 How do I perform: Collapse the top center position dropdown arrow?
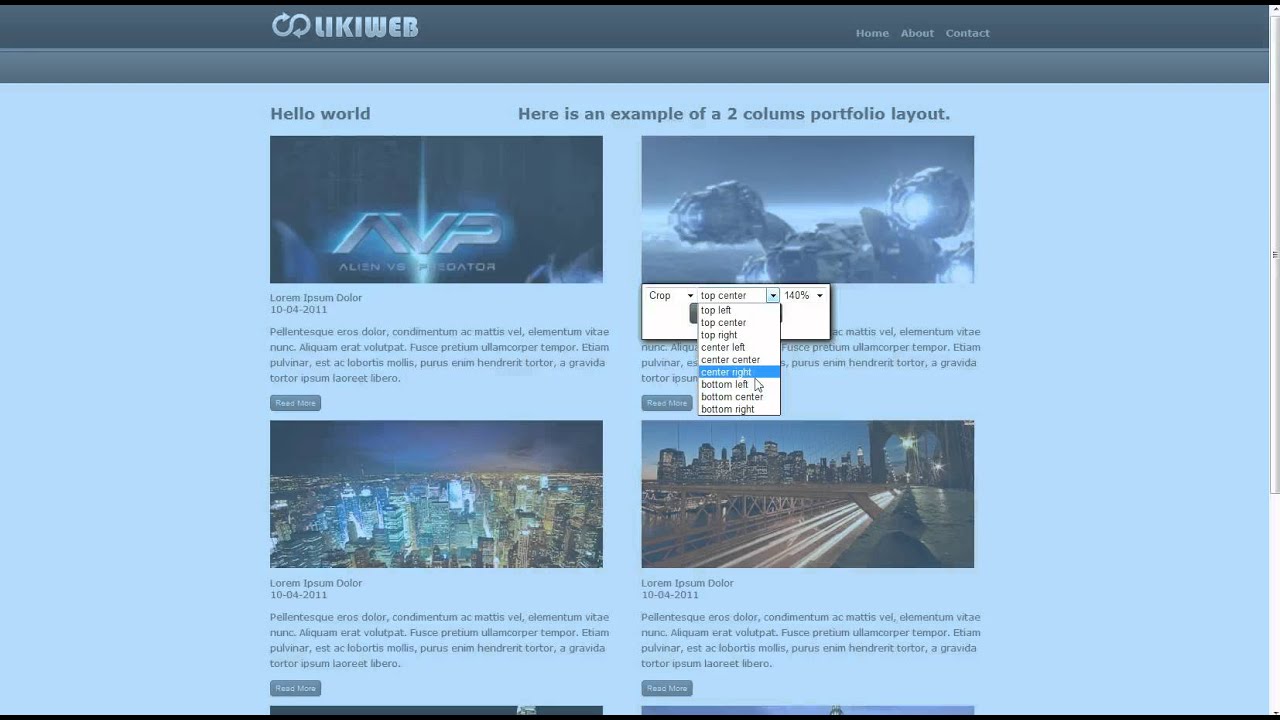[773, 296]
